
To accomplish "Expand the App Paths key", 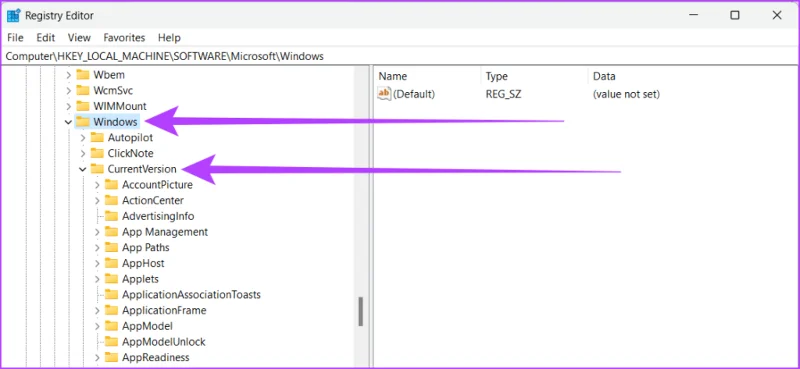I will coord(97,248).
